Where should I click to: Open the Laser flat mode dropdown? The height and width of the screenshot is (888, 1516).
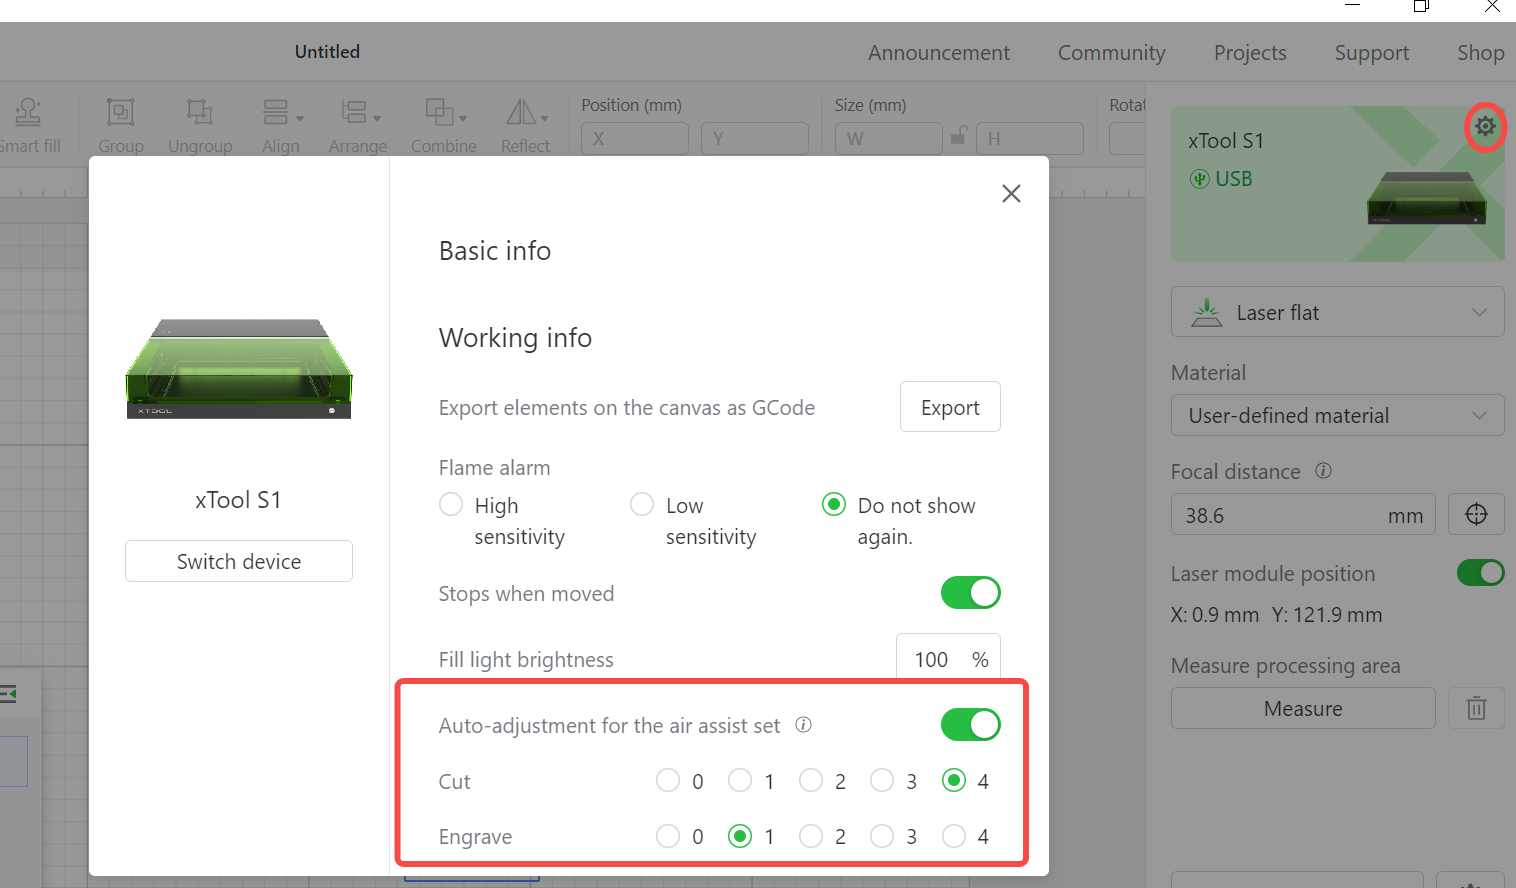[x=1337, y=312]
